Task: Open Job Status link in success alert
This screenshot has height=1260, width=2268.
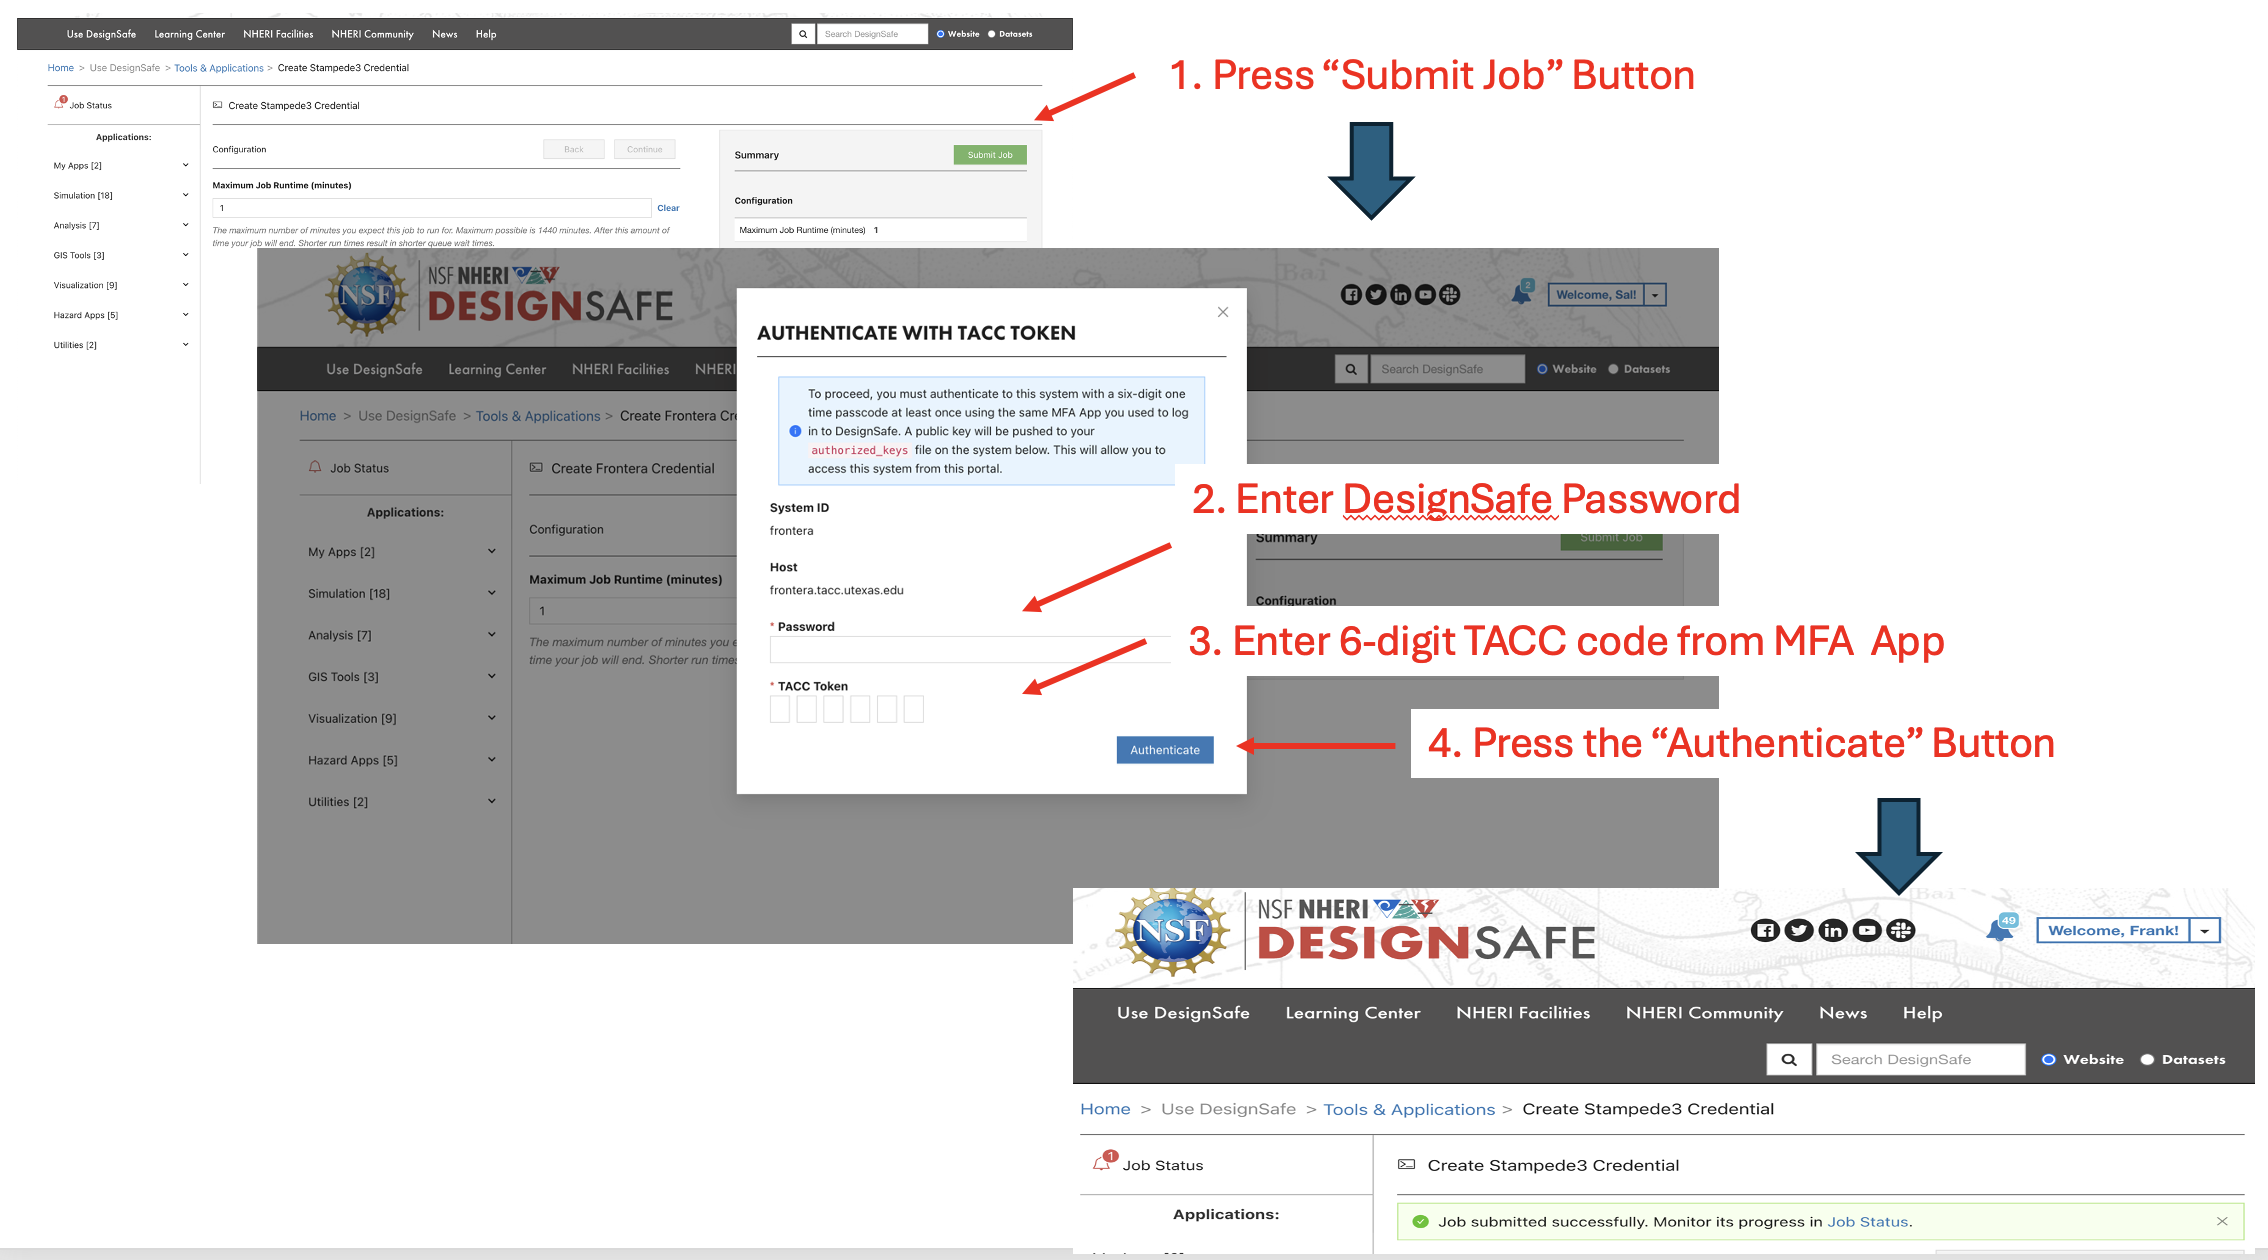Action: pyautogui.click(x=1867, y=1222)
